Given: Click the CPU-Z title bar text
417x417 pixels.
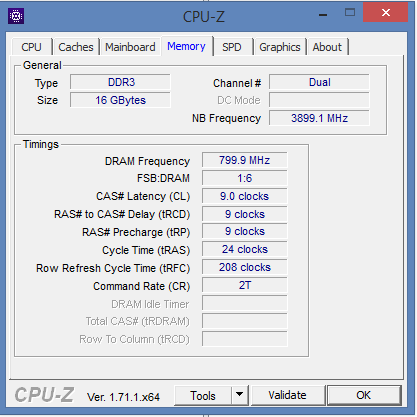Looking at the screenshot, I should point(204,17).
